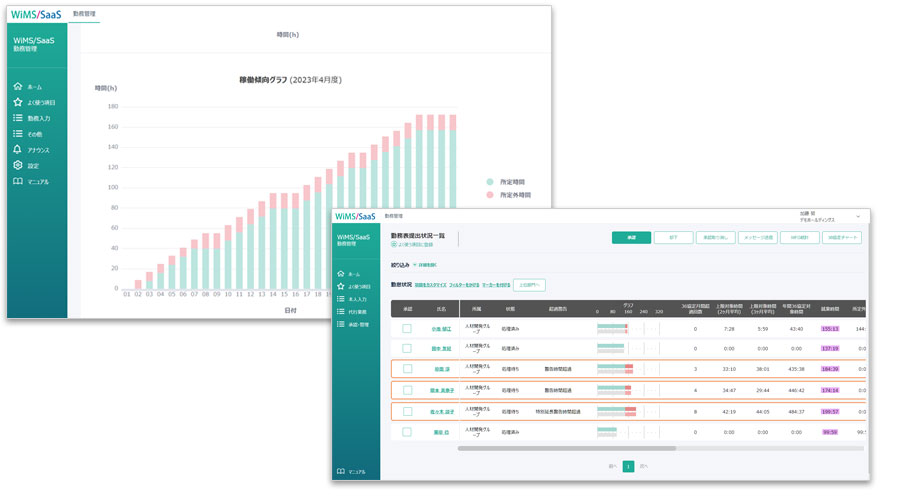This screenshot has height=500, width=900.
Task: Click 前へ previous page link
Action: (x=612, y=467)
